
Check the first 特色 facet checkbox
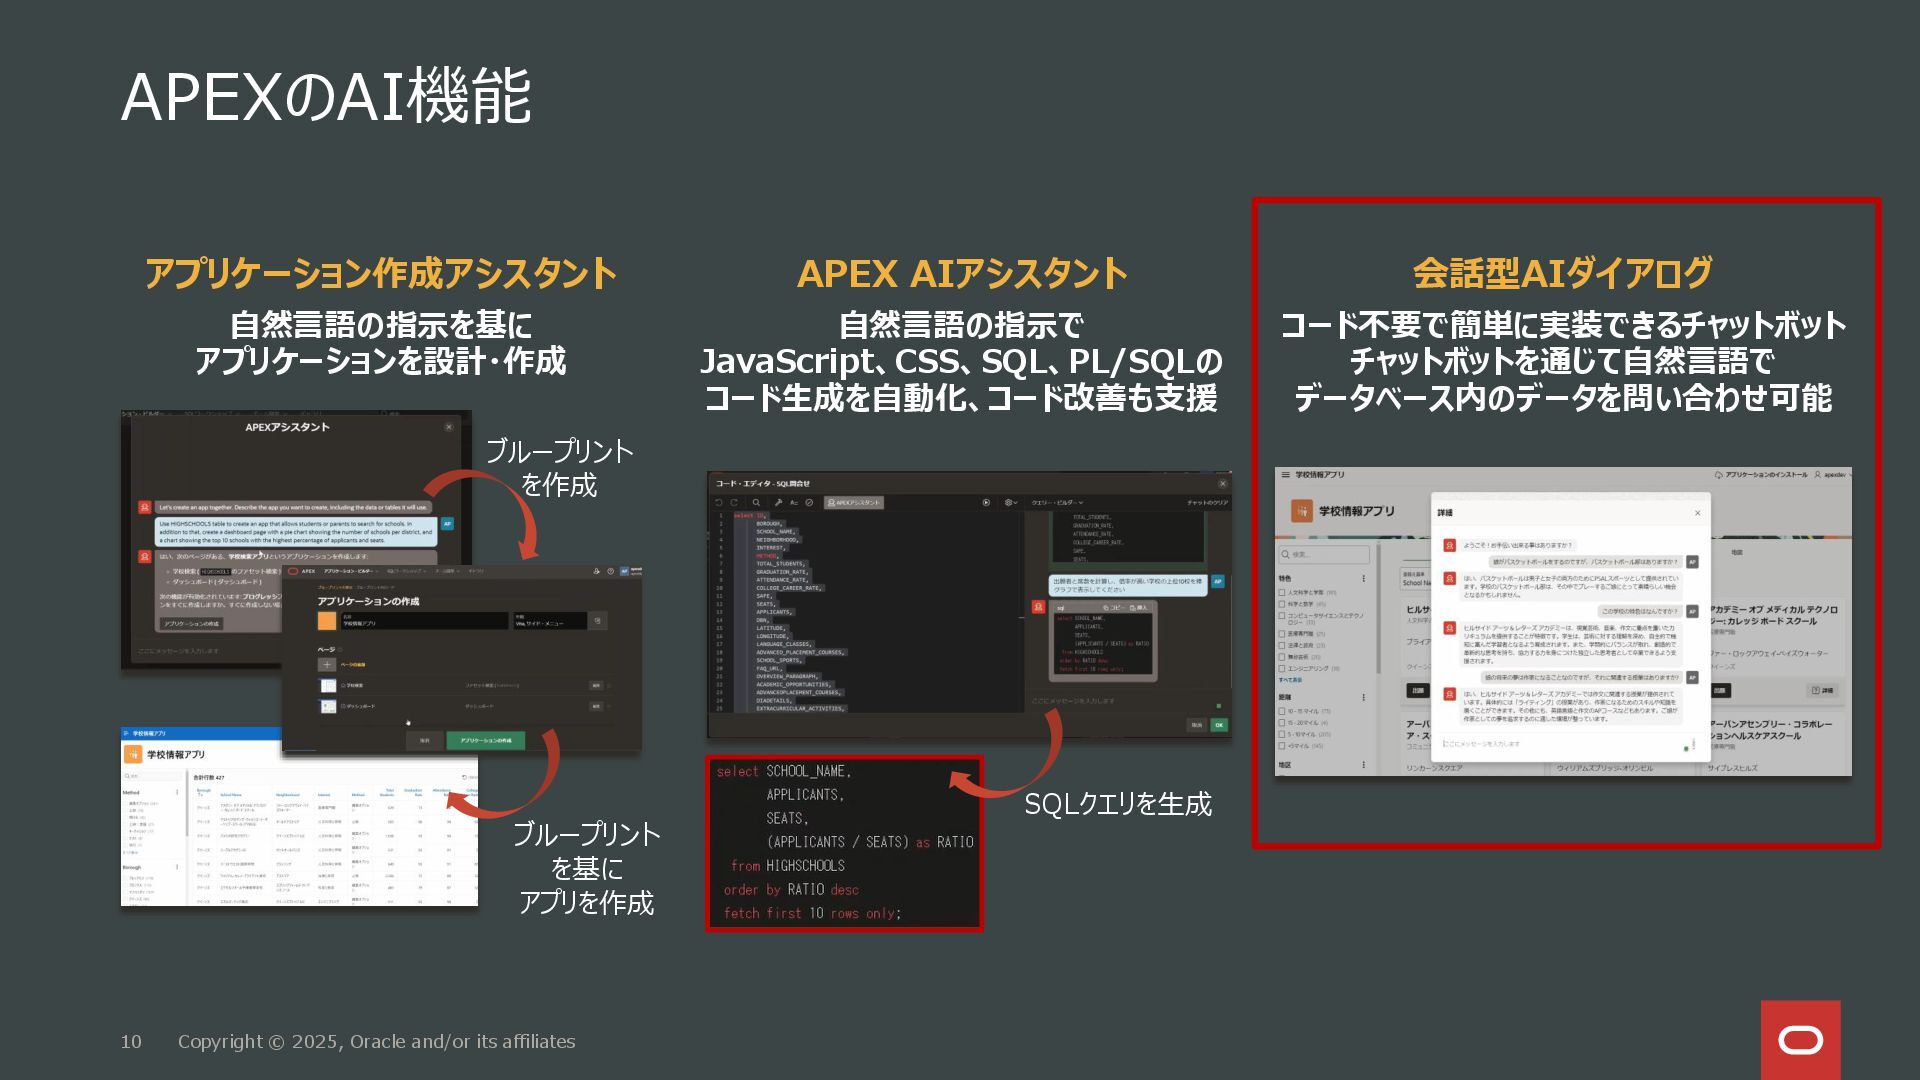click(x=1282, y=592)
